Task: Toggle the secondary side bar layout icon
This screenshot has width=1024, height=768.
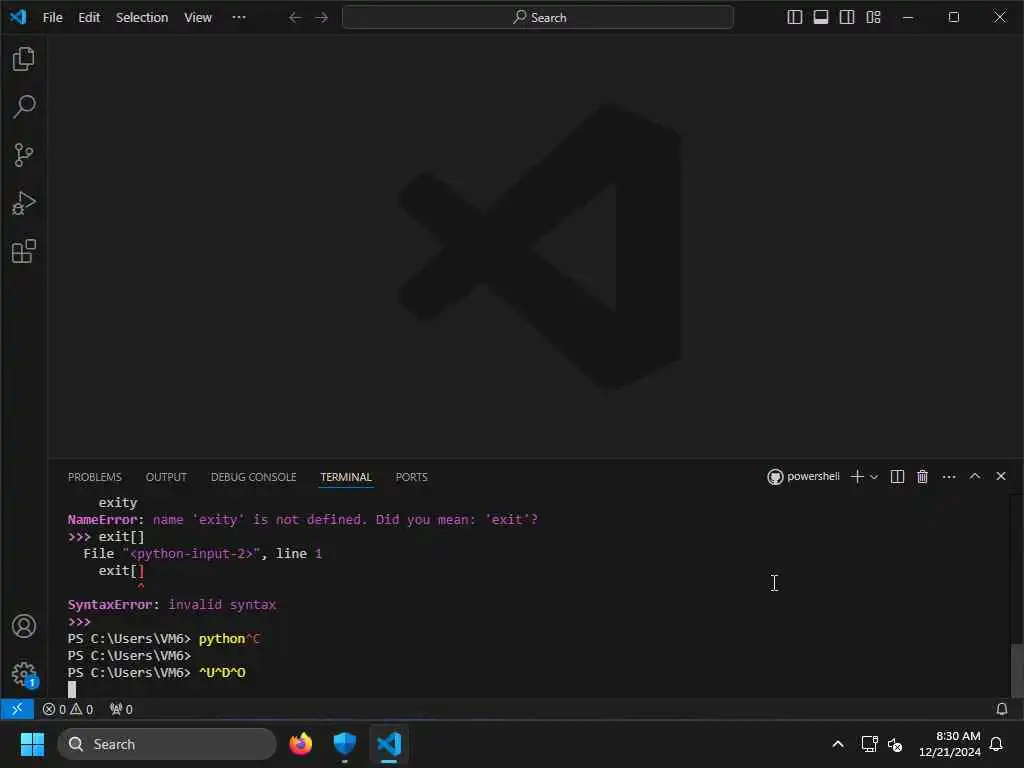Action: pyautogui.click(x=847, y=18)
